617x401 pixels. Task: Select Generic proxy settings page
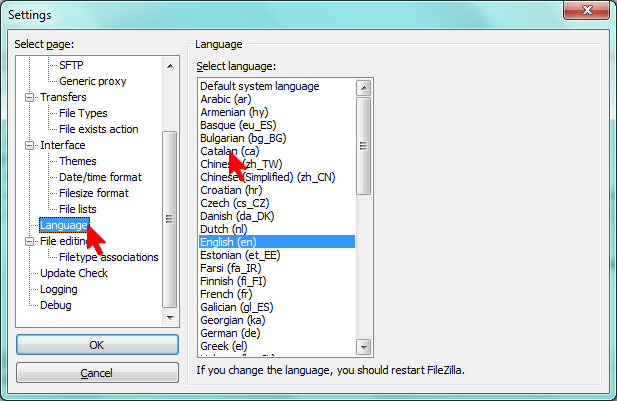[x=93, y=81]
